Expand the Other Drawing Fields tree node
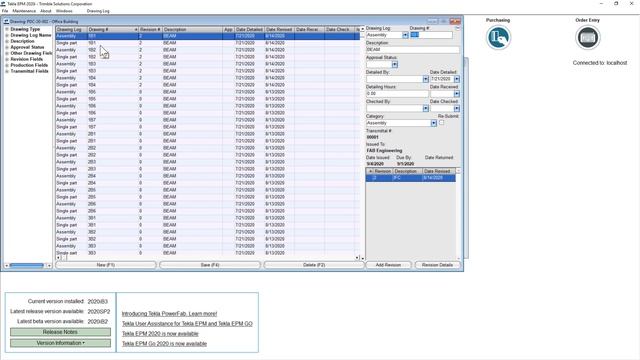This screenshot has height=360, width=640. 7,53
